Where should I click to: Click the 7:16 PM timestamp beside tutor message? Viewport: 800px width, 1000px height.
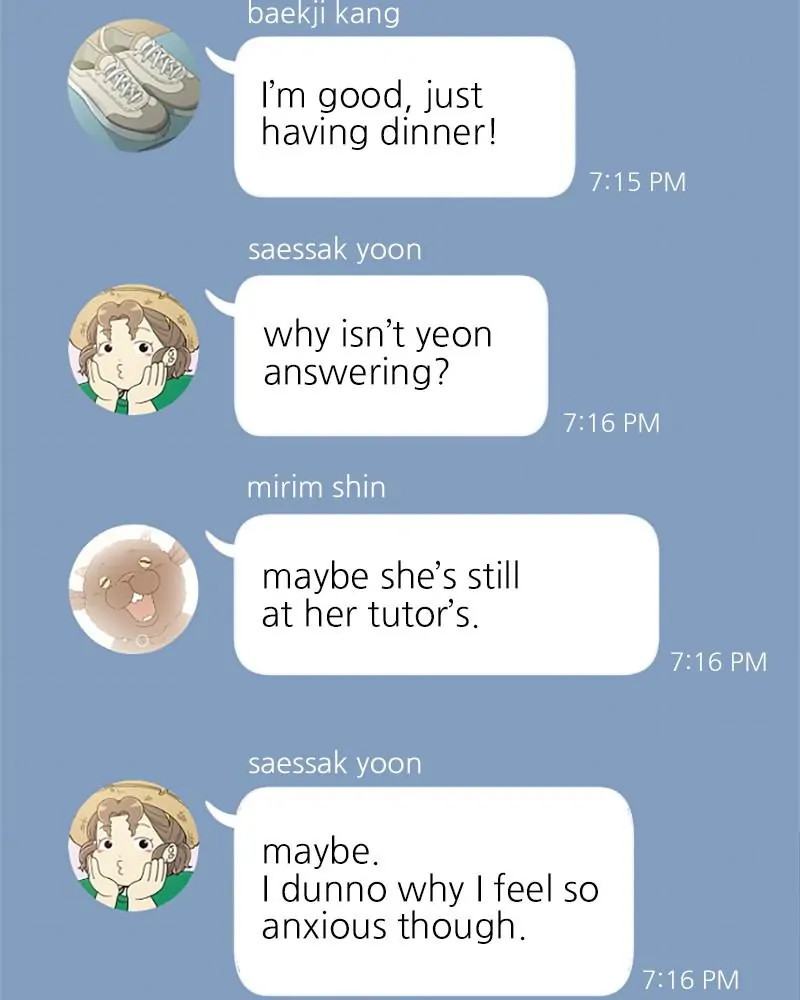pos(718,662)
